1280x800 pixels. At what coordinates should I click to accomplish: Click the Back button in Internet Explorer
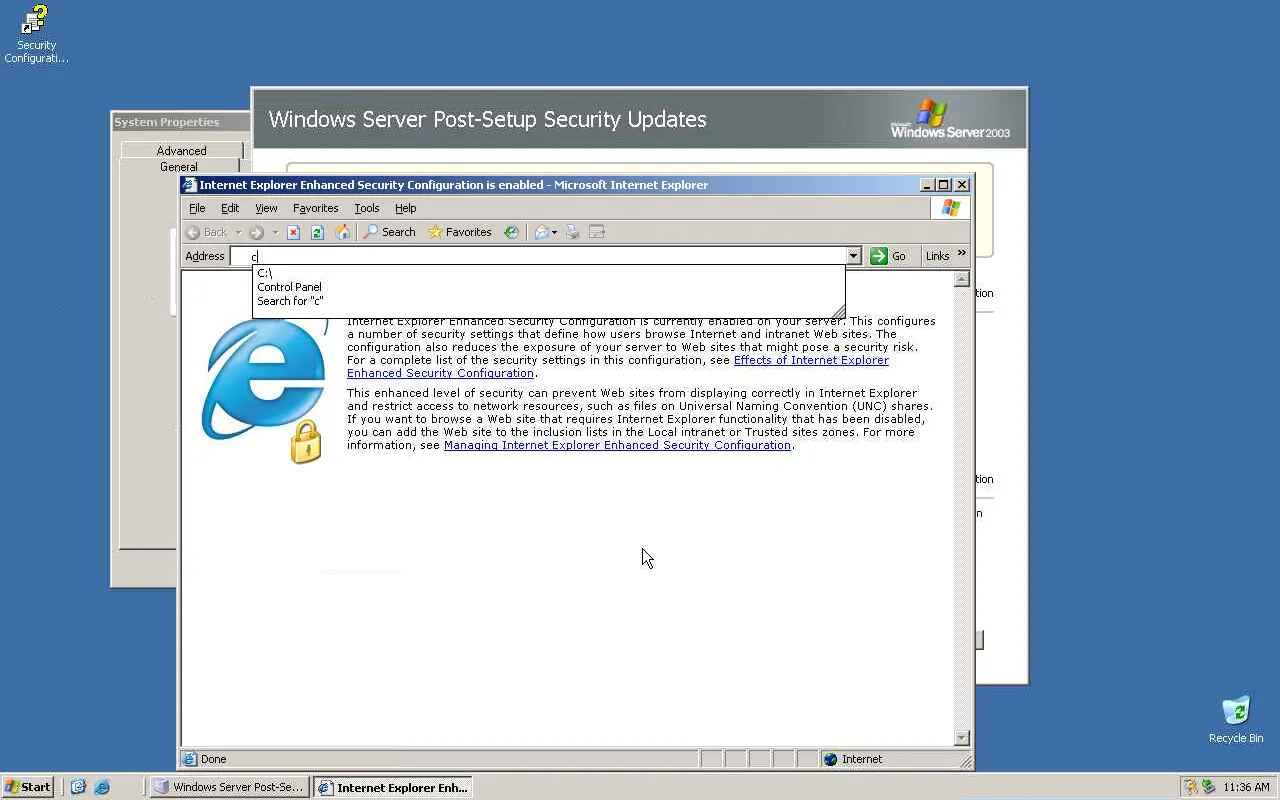point(207,232)
